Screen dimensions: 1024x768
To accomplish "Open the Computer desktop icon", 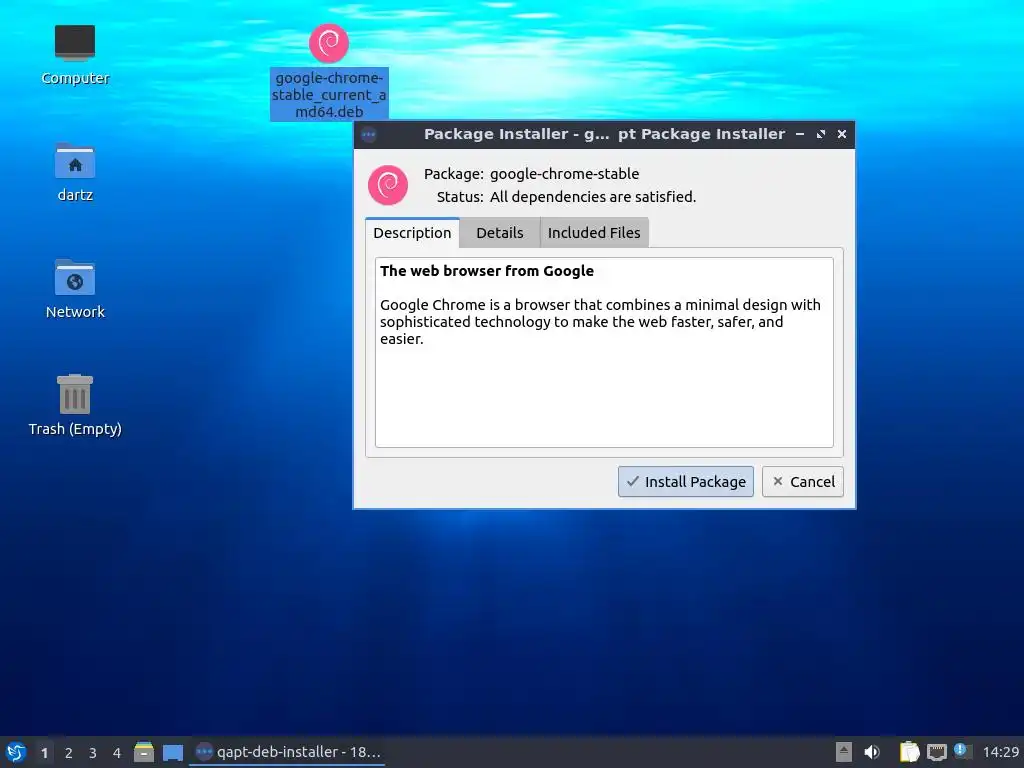I will [x=75, y=55].
